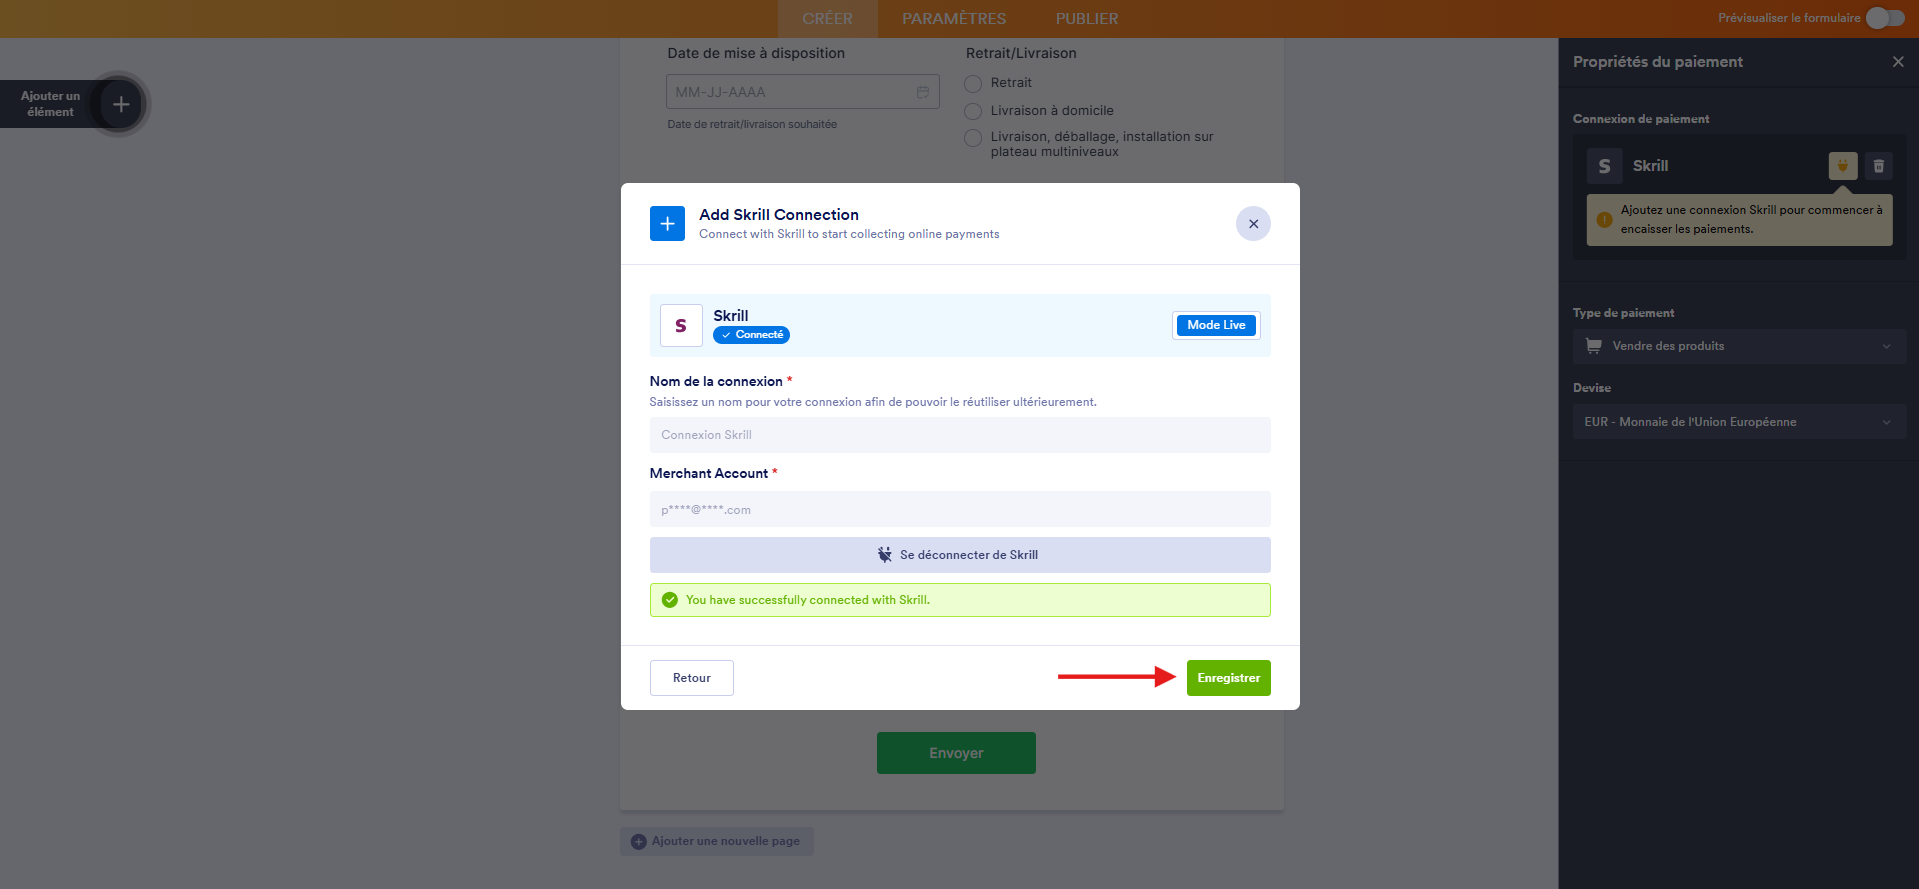Click Se déconnecter de Skrill

(959, 554)
